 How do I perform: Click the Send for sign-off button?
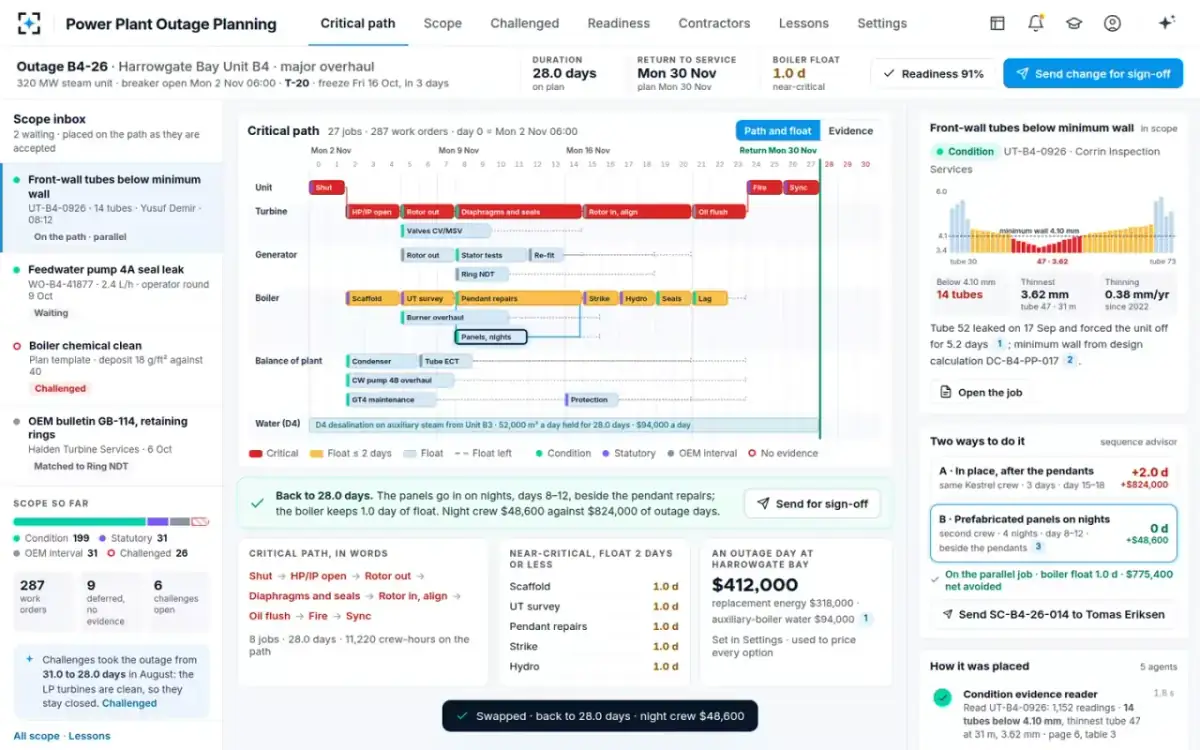(x=812, y=504)
